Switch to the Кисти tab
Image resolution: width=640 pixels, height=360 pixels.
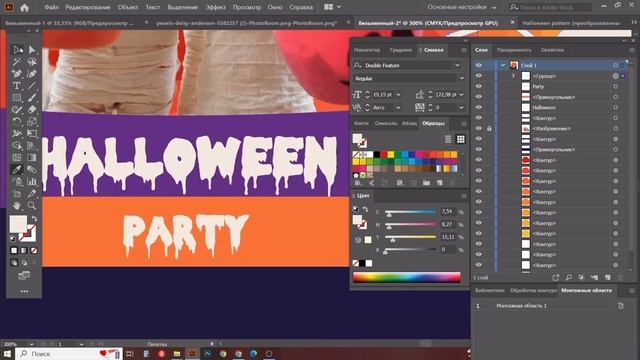pyautogui.click(x=361, y=123)
